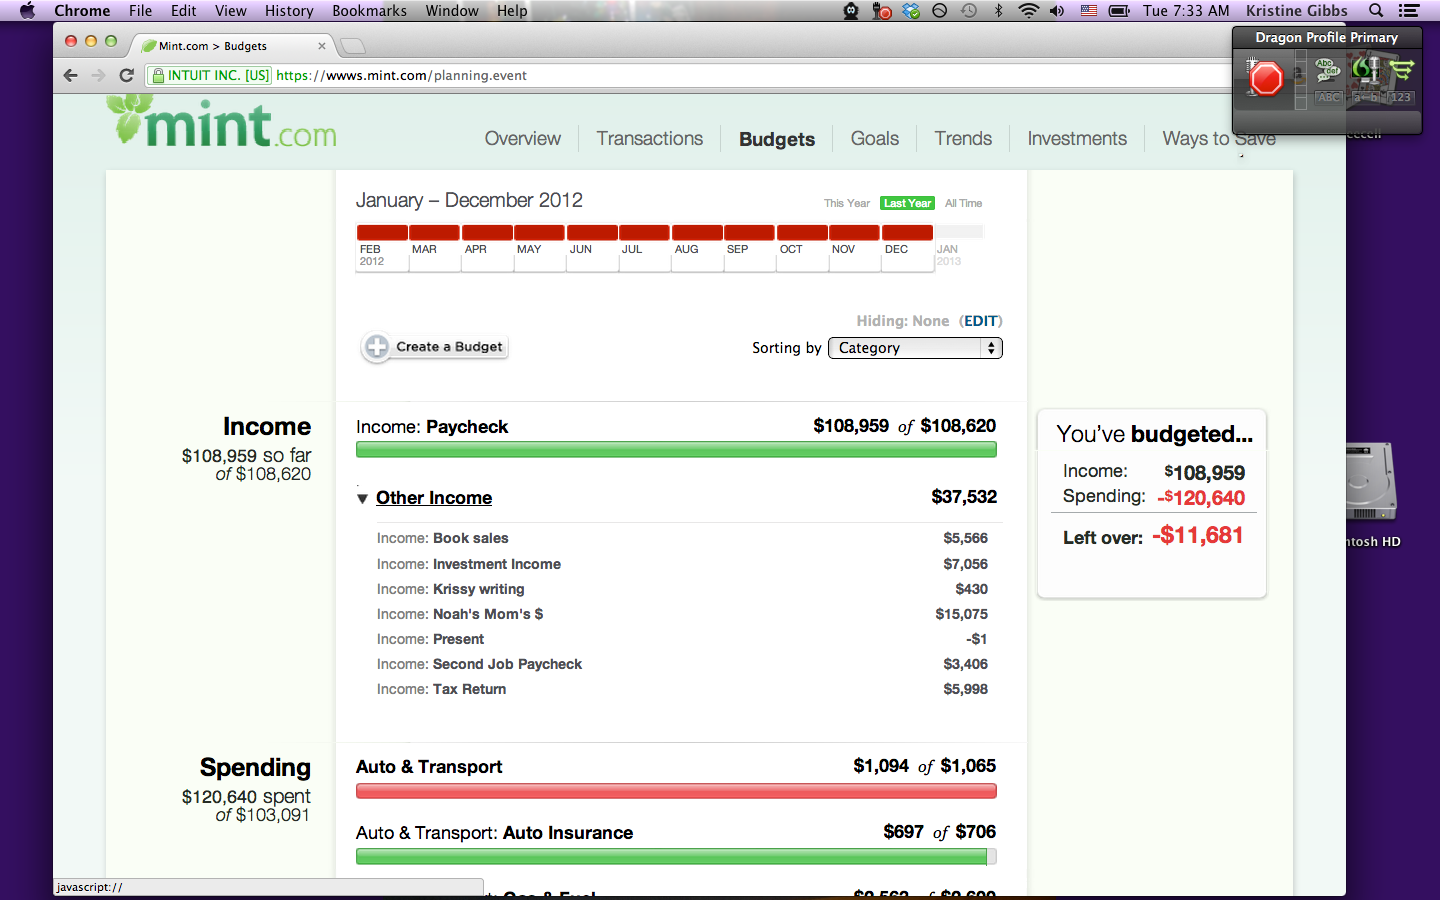Open the Sorting by Category dropdown
The height and width of the screenshot is (900, 1440).
click(x=915, y=348)
